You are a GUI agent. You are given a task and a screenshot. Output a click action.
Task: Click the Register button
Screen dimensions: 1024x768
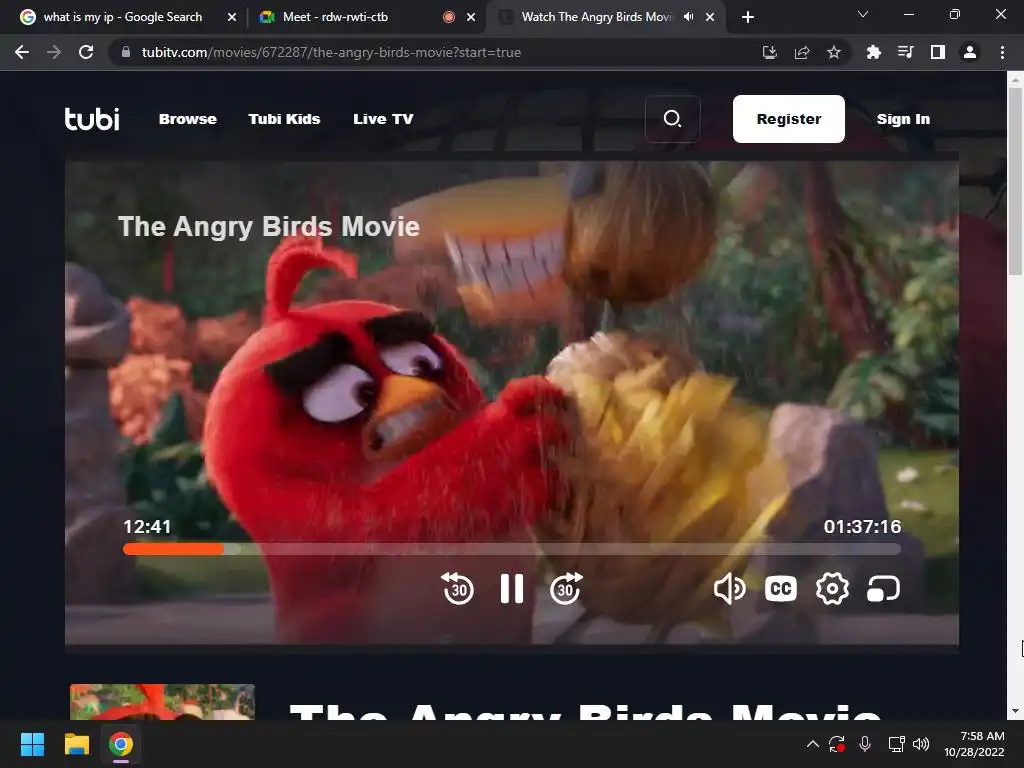pos(788,119)
